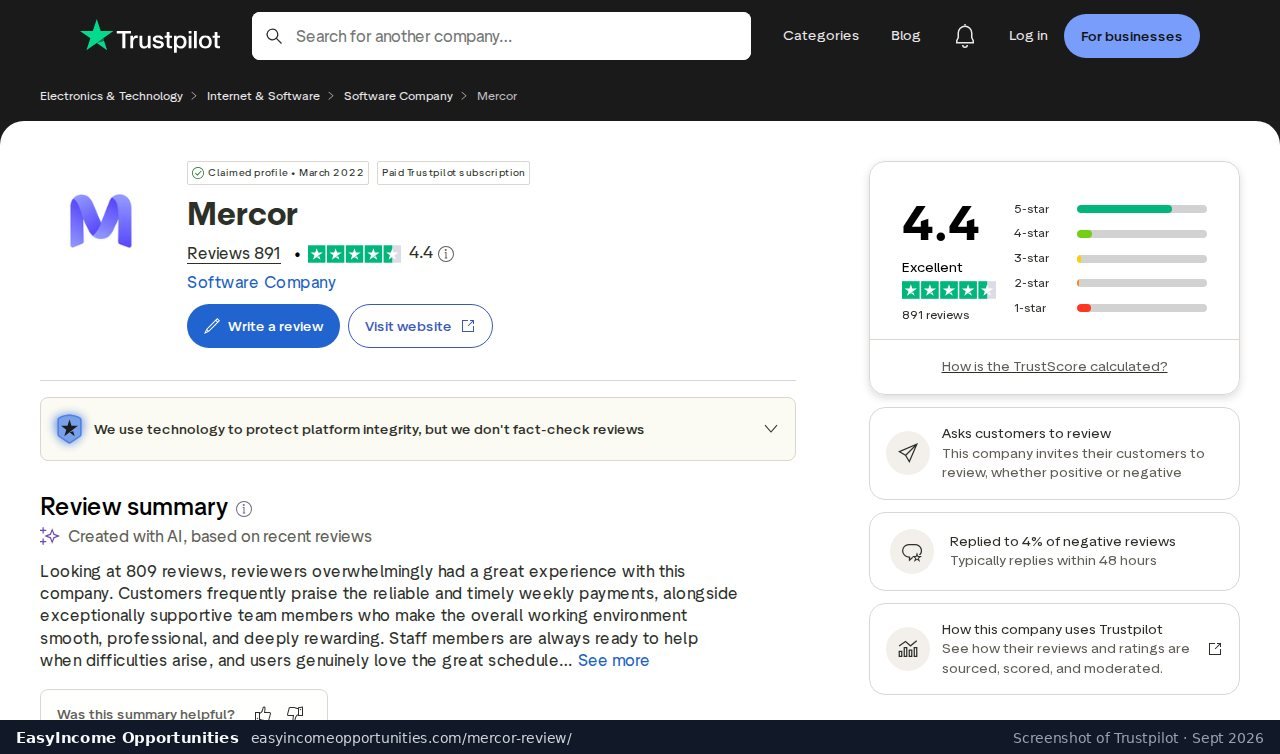Click the reply speech bubble icon

pos(912,551)
